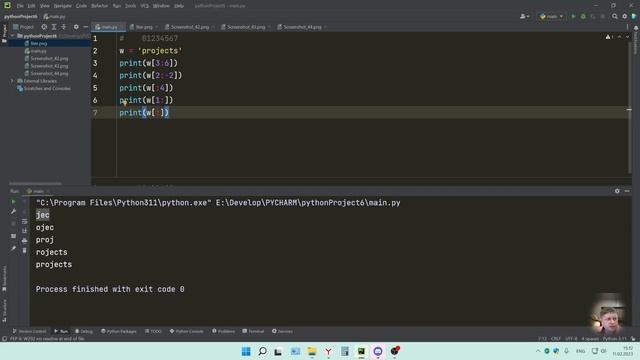Screen dimensions: 640x360
Task: Open the run configuration dropdown main
Action: [x=551, y=16]
